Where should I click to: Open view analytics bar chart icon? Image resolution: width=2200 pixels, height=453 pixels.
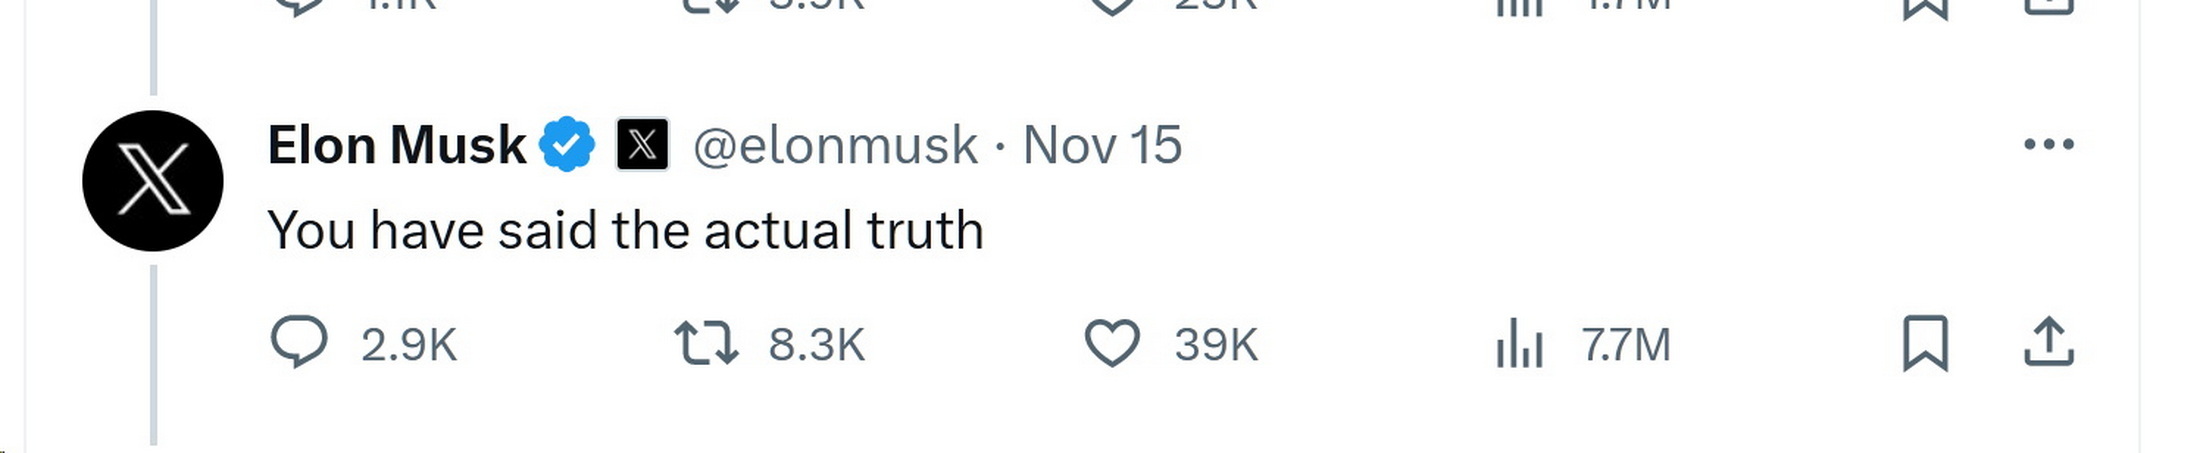click(1519, 343)
